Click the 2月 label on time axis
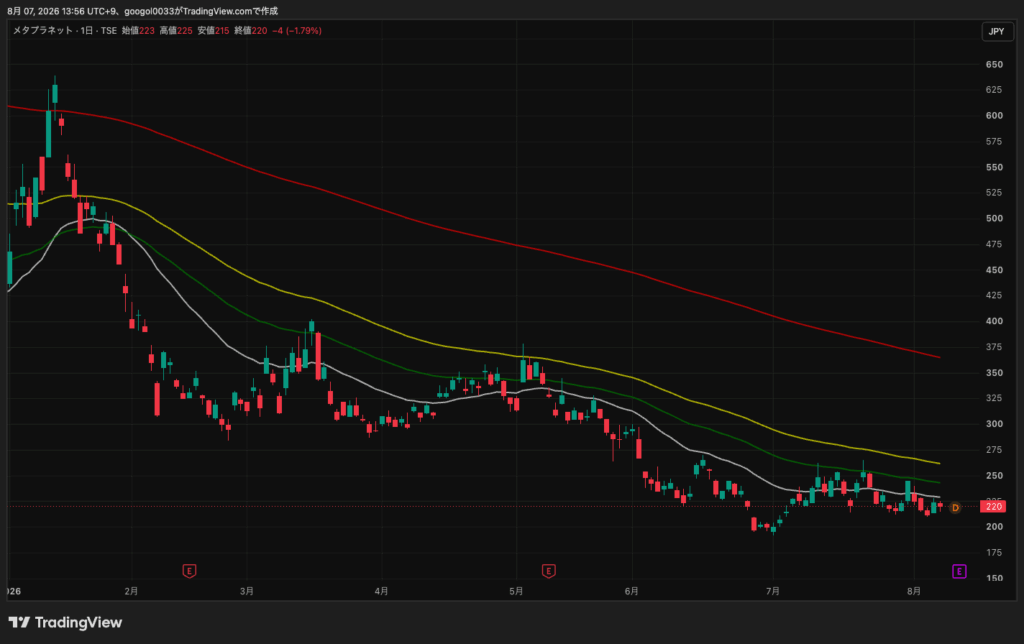Viewport: 1024px width, 644px height. point(131,591)
